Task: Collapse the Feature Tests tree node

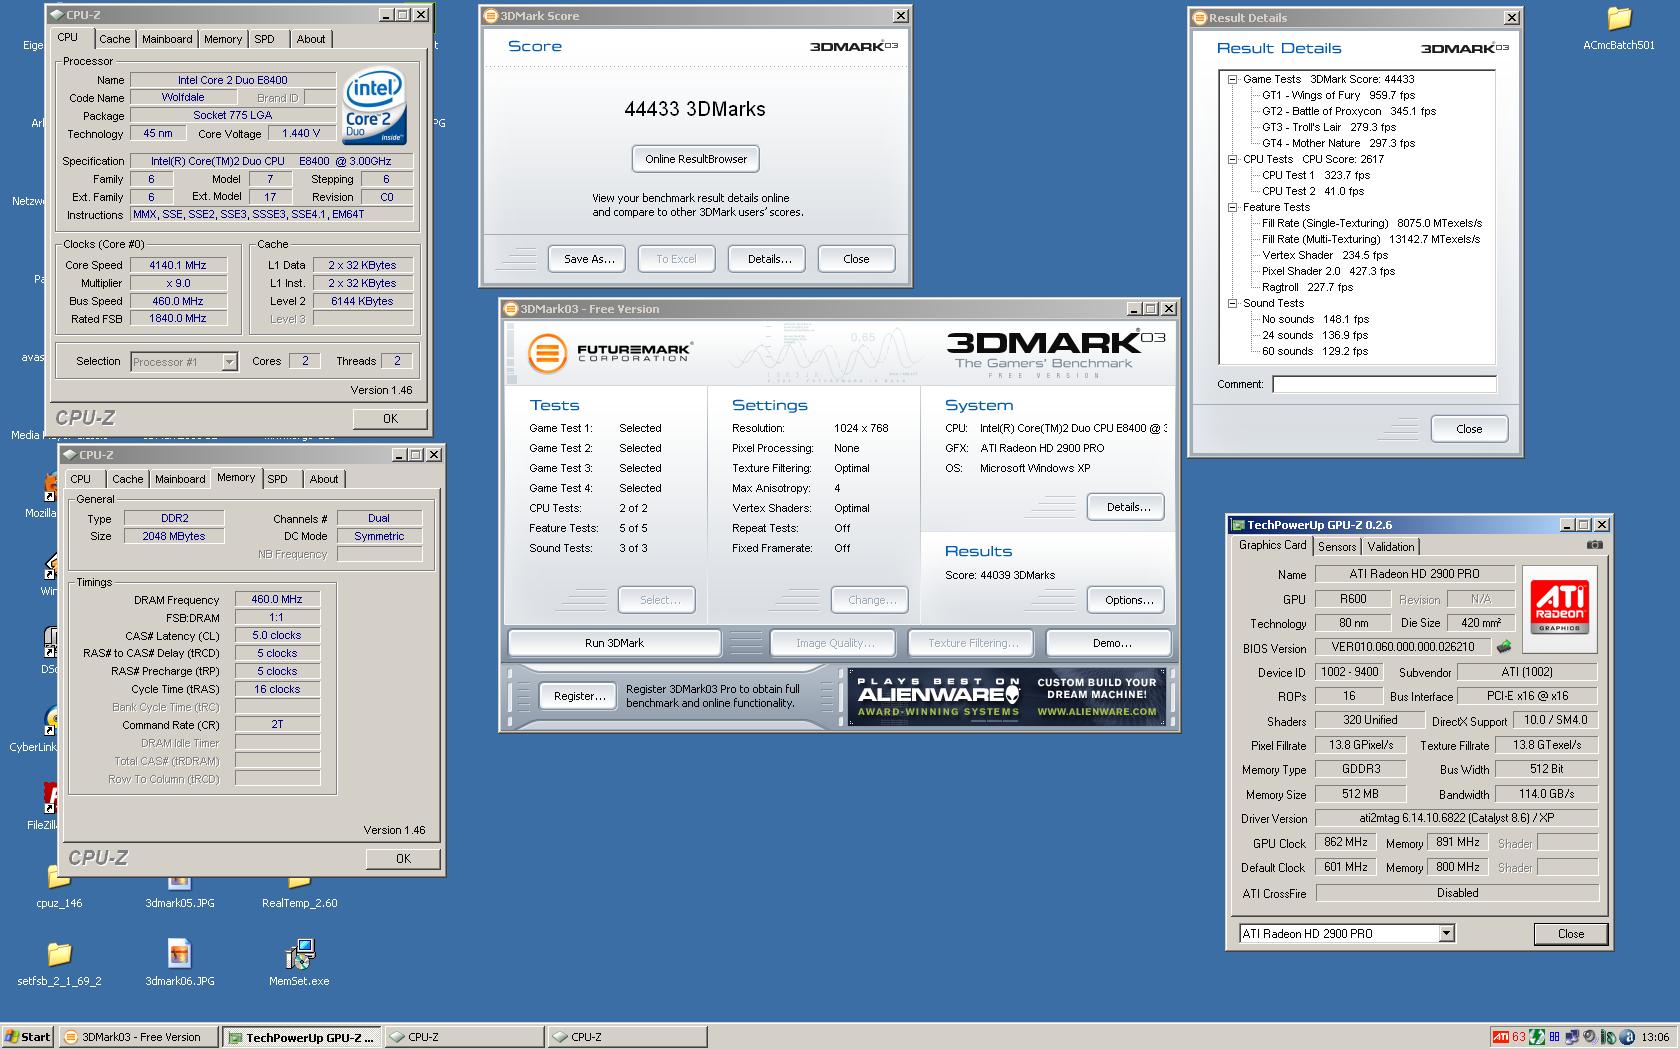Action: tap(1233, 207)
